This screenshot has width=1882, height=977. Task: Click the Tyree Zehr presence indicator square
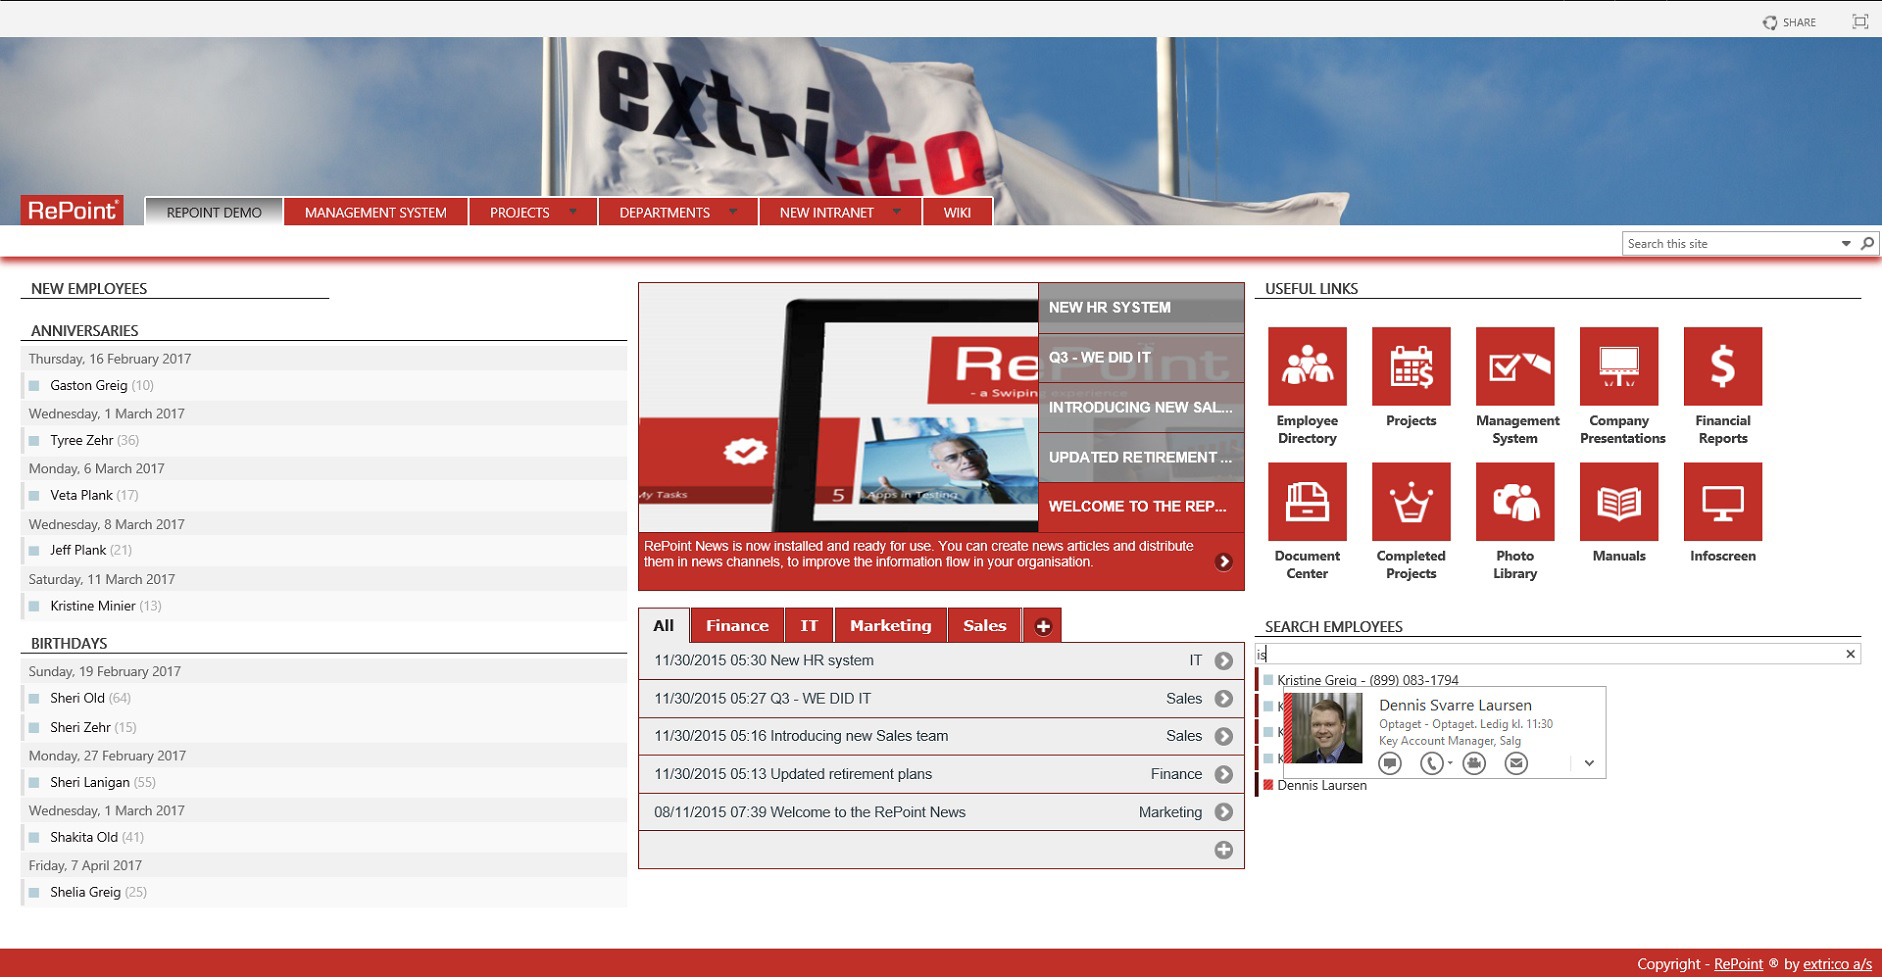34,441
